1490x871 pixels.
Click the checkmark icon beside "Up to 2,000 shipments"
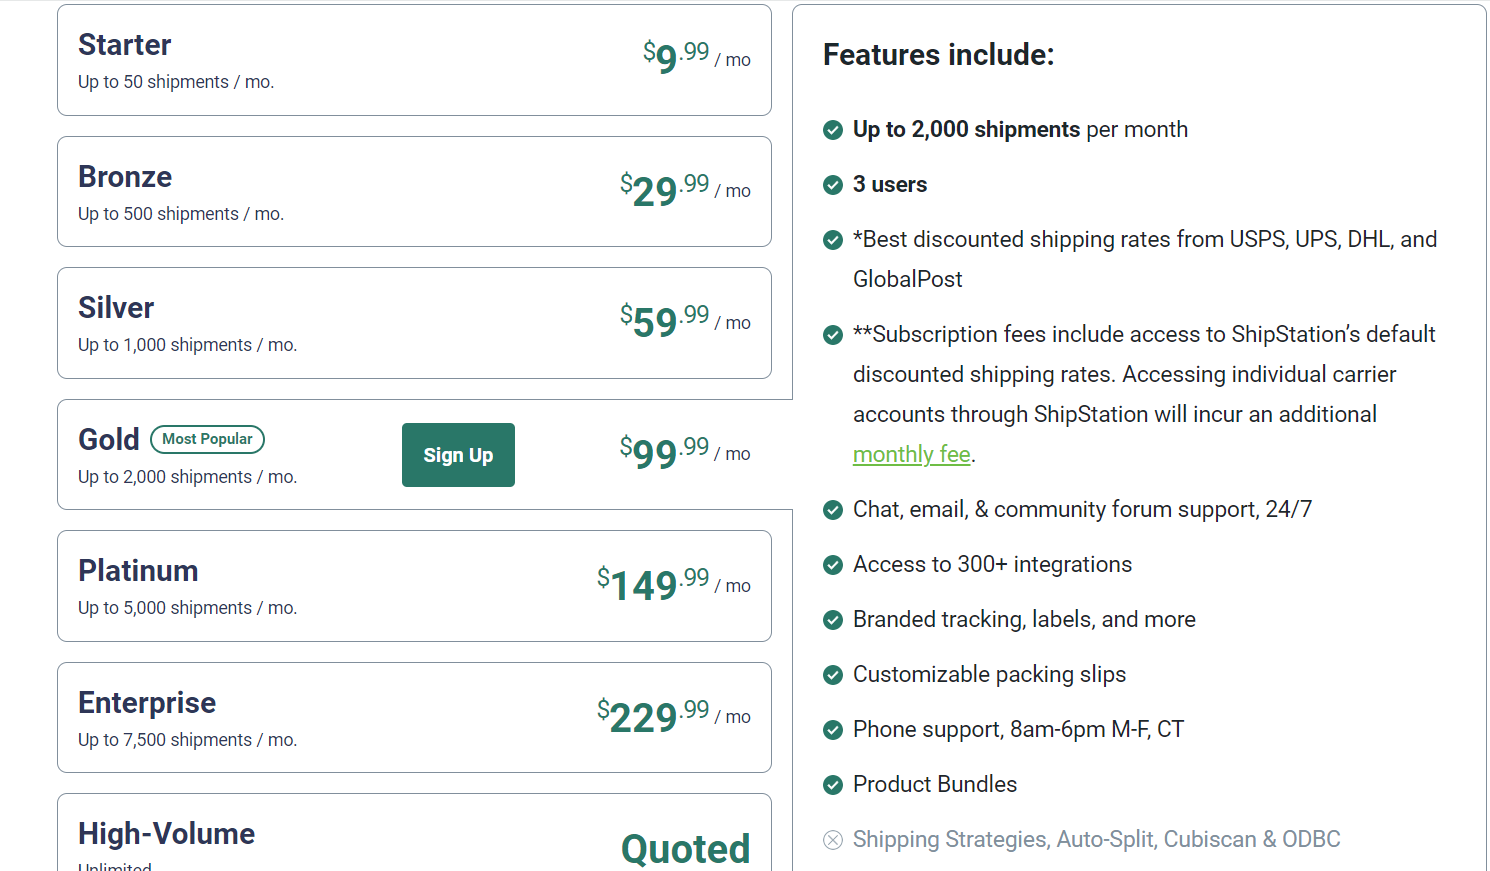[833, 130]
